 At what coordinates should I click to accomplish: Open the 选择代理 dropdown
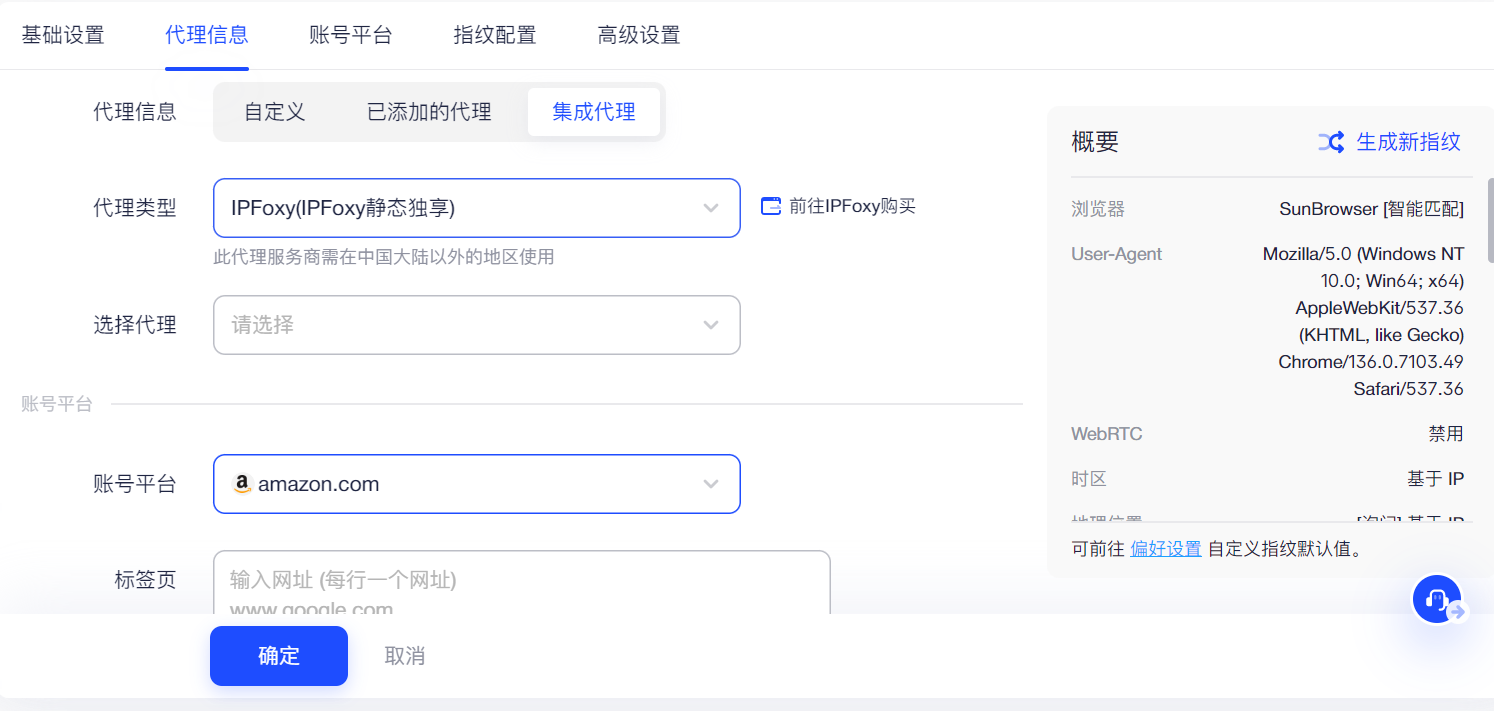[x=475, y=324]
